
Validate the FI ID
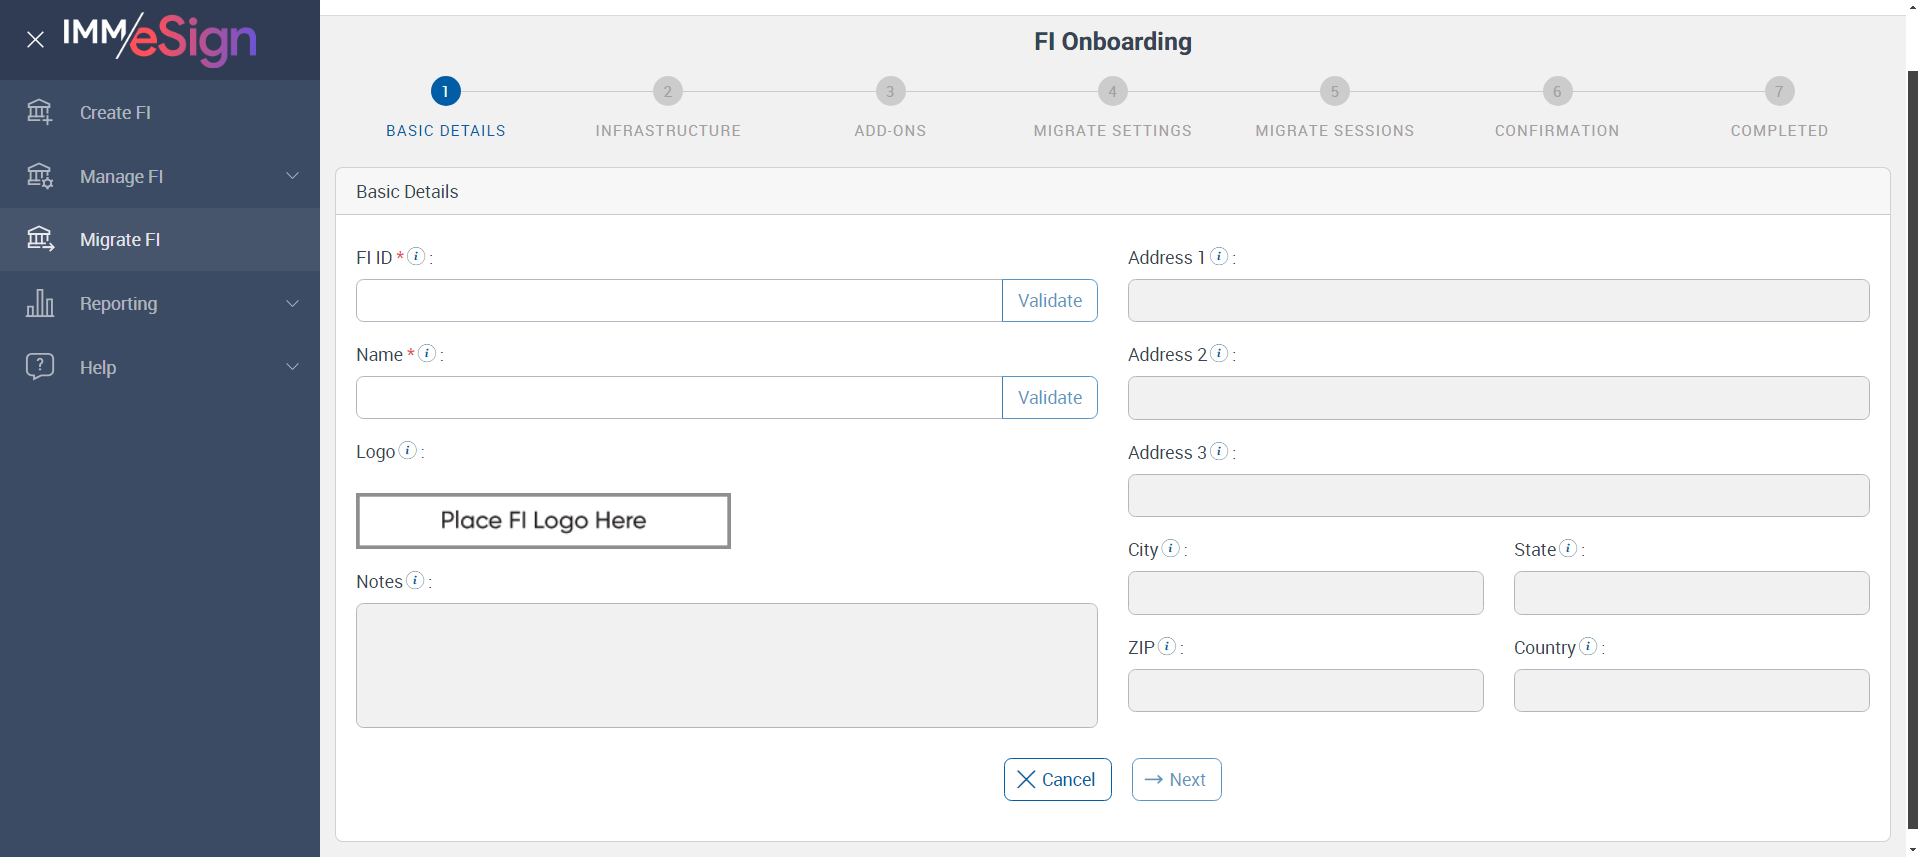[x=1049, y=301]
